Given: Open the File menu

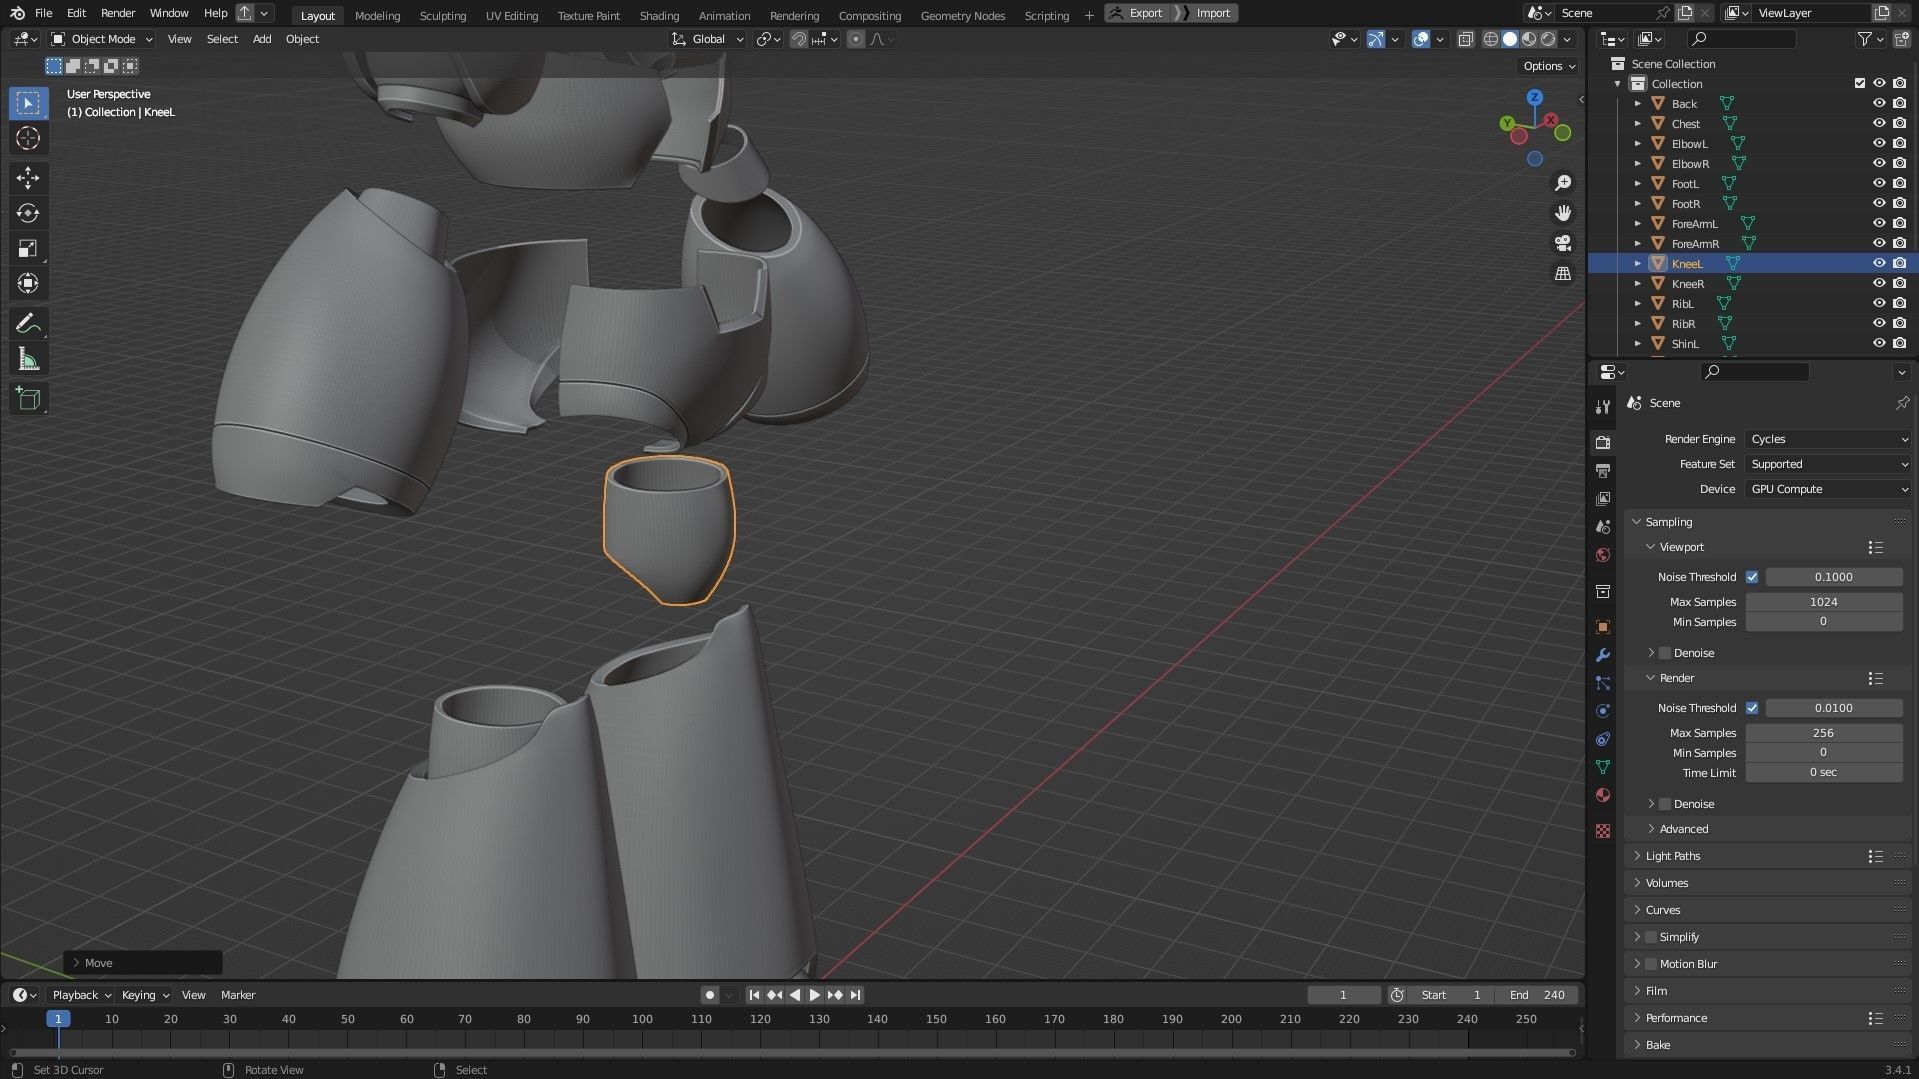Looking at the screenshot, I should point(43,13).
